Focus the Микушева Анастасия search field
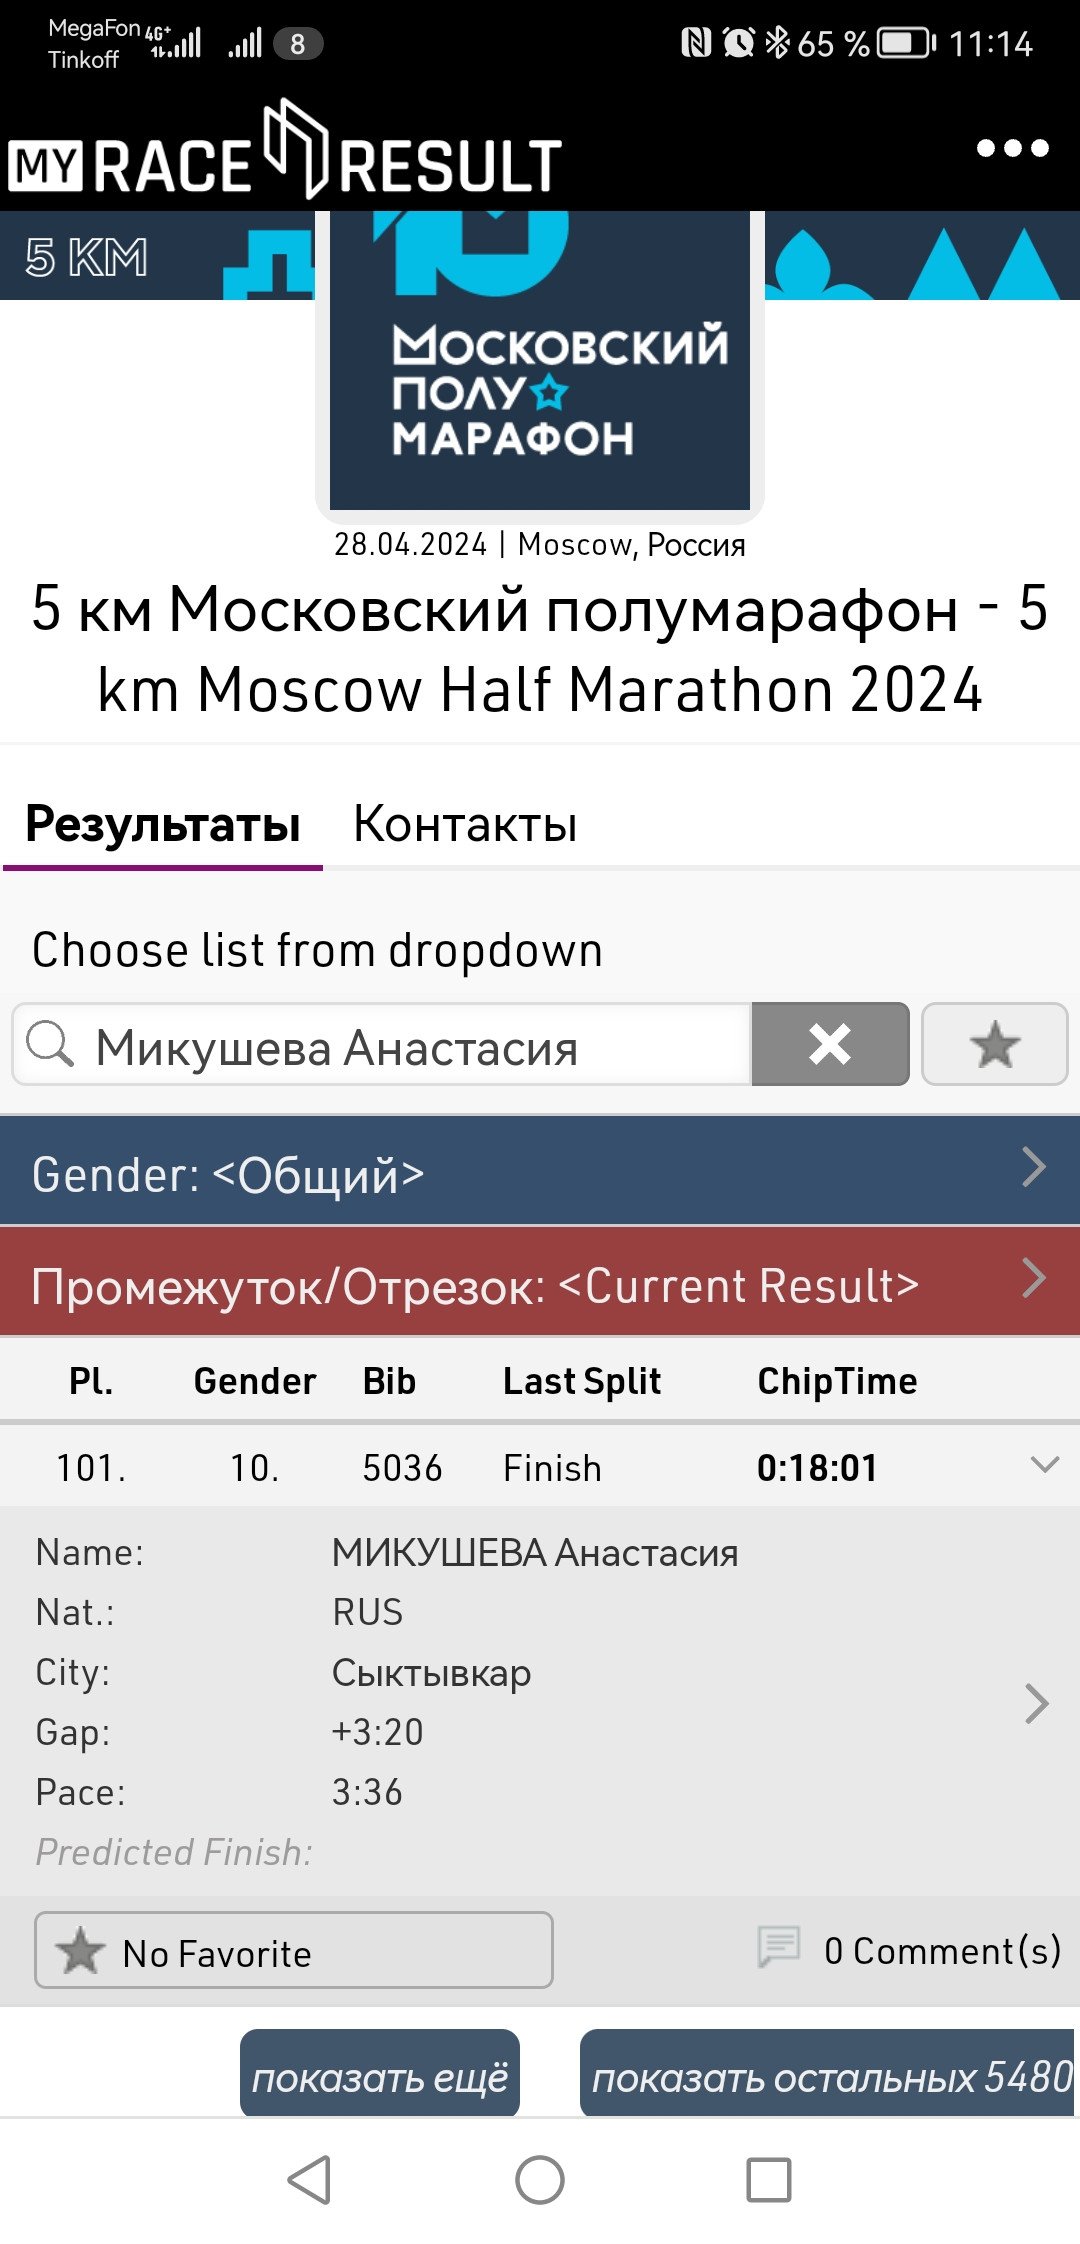The image size is (1080, 2244). click(x=382, y=1044)
